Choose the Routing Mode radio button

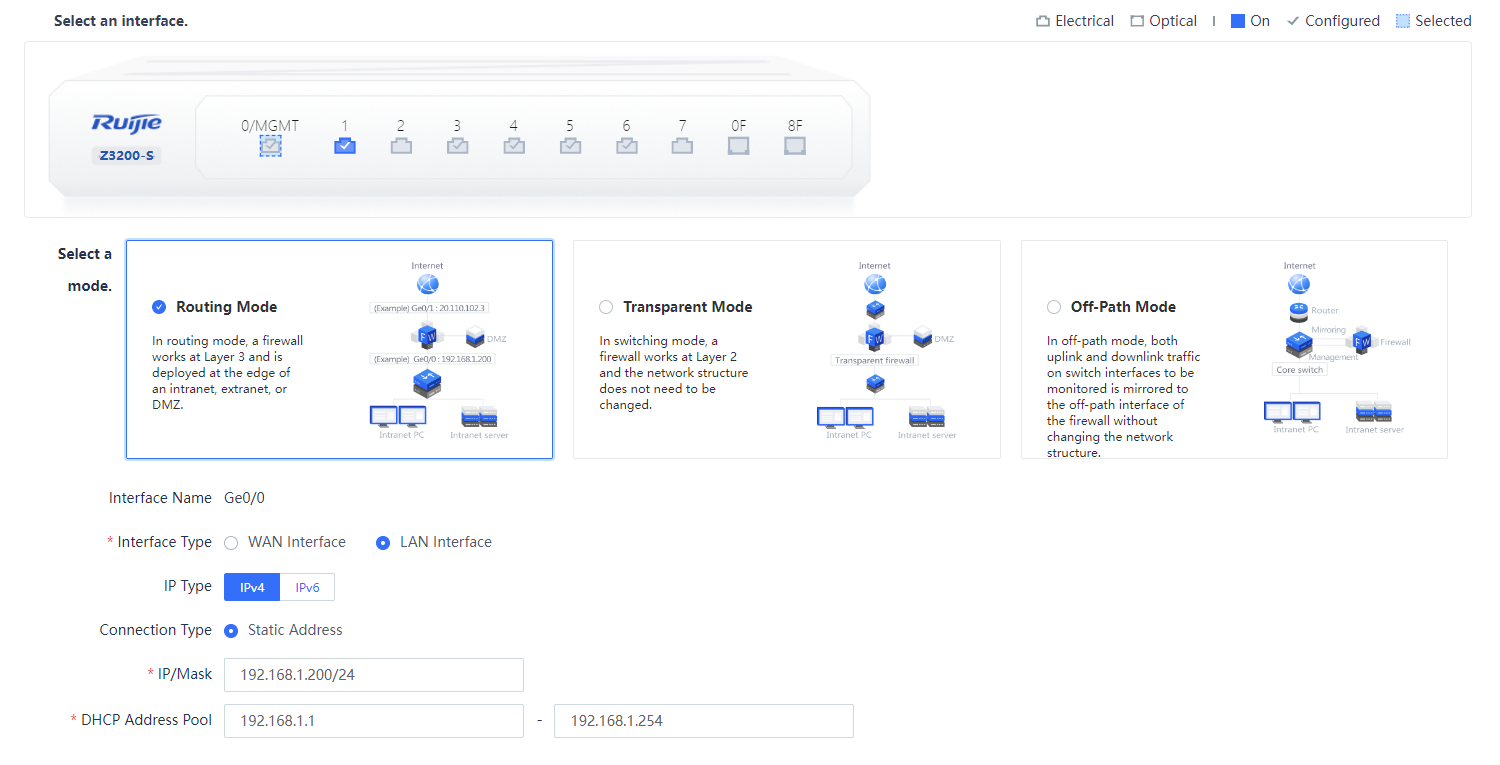[x=159, y=307]
